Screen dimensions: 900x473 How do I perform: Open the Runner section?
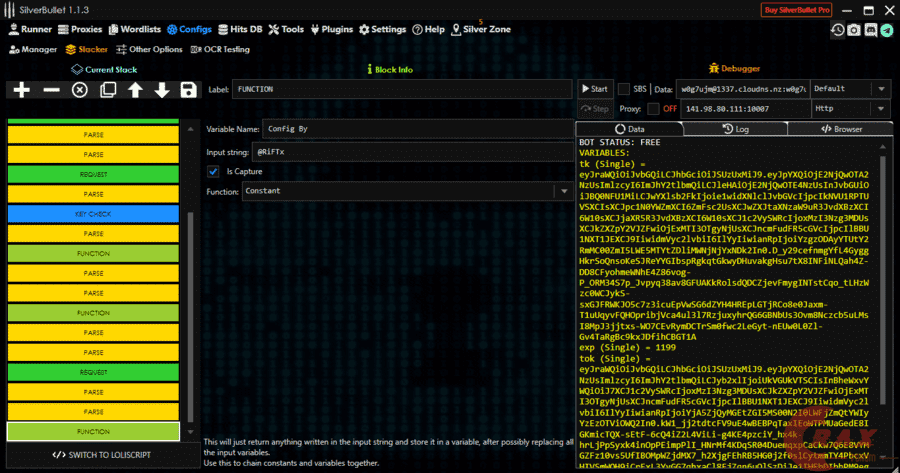click(x=30, y=29)
